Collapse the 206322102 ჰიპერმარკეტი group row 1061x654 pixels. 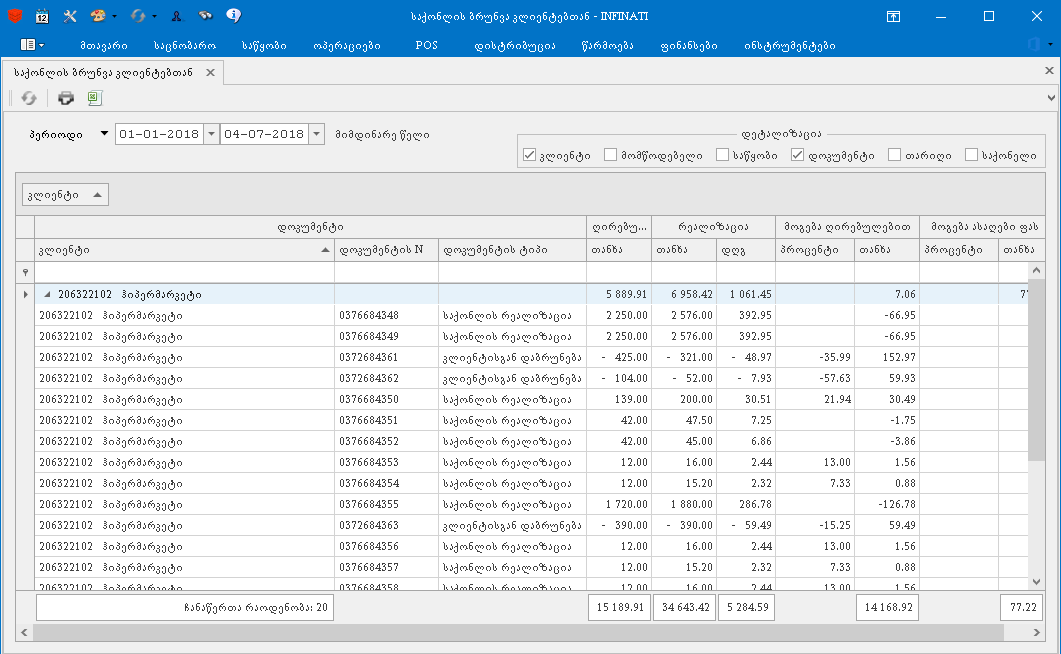click(47, 294)
